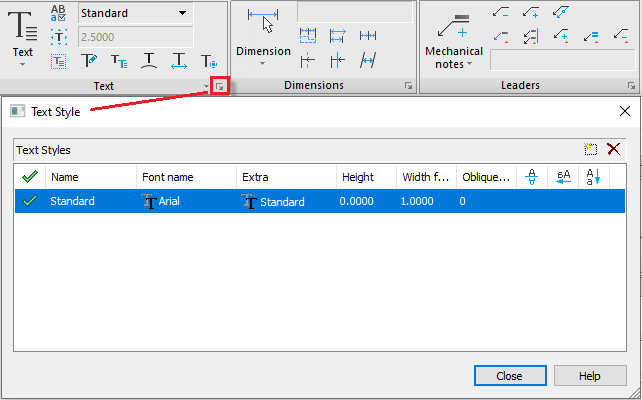Select the stacked baseline dimension icon

tap(337, 36)
